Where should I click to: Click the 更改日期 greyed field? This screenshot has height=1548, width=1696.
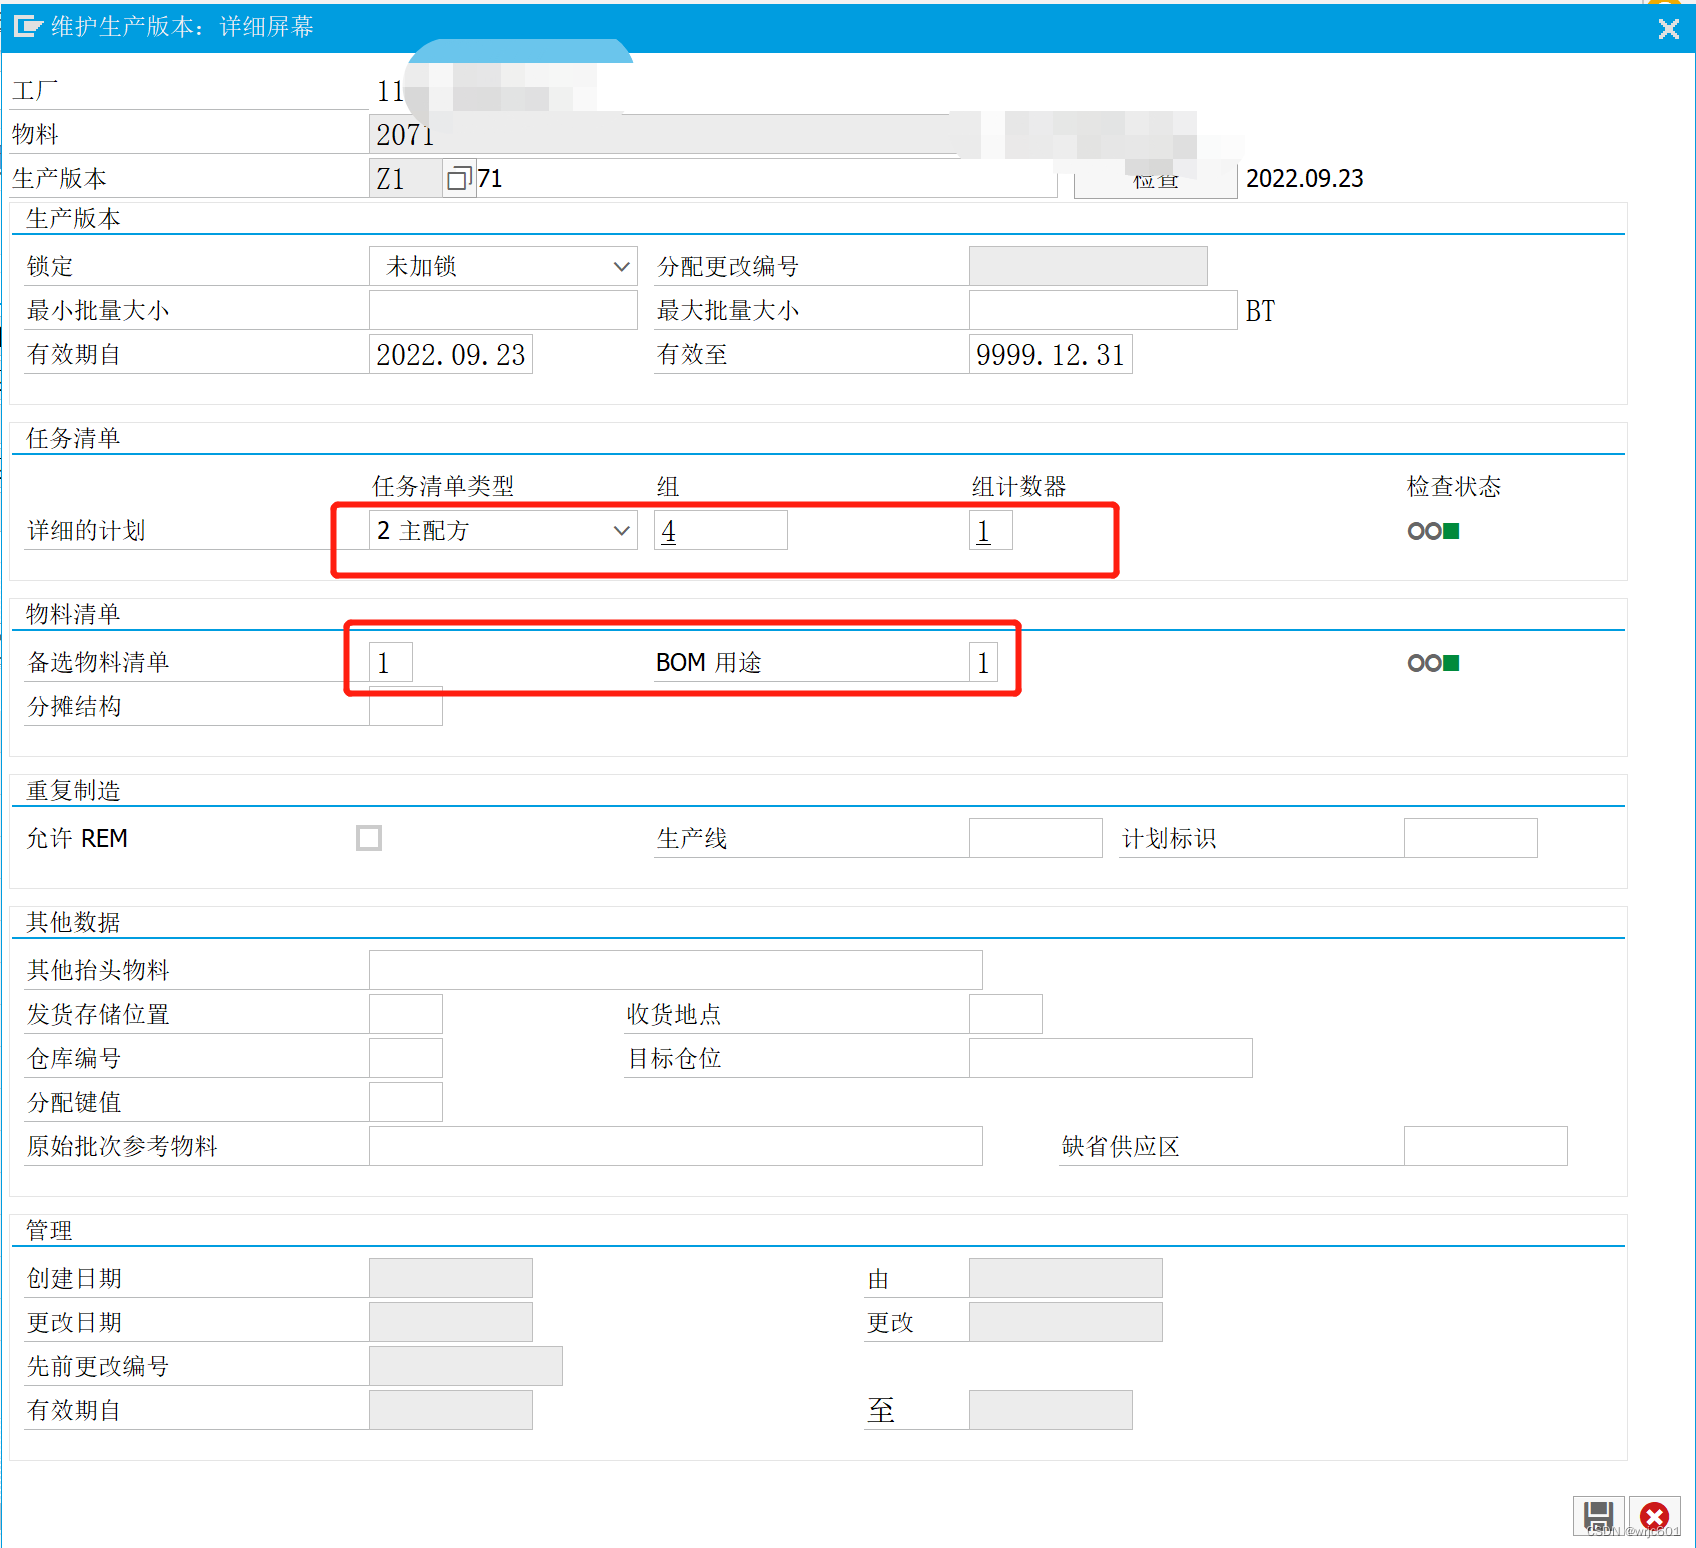[x=451, y=1322]
